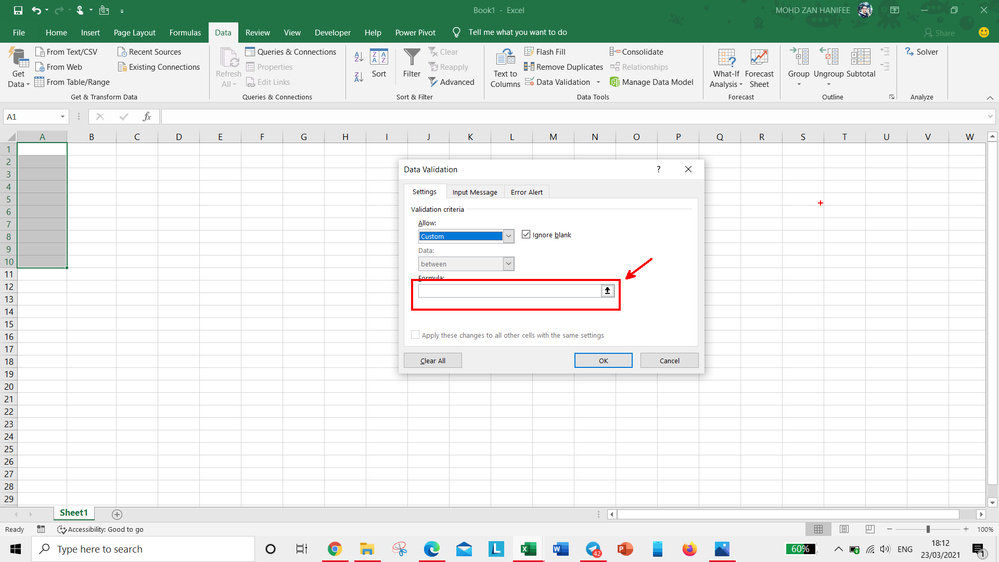Click the Insert Function fx icon

click(147, 117)
